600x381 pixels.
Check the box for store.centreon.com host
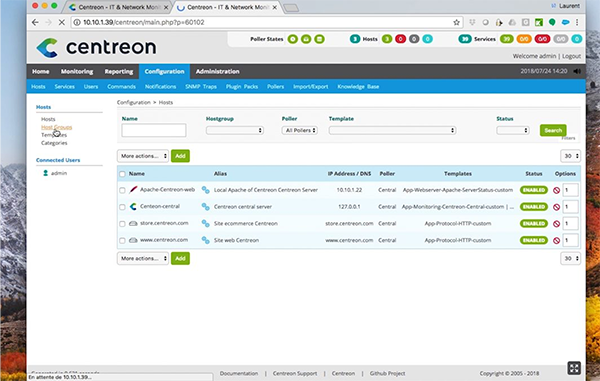(122, 224)
